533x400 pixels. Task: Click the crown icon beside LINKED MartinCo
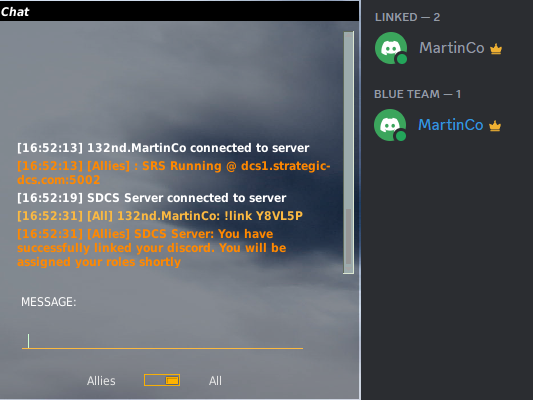496,49
